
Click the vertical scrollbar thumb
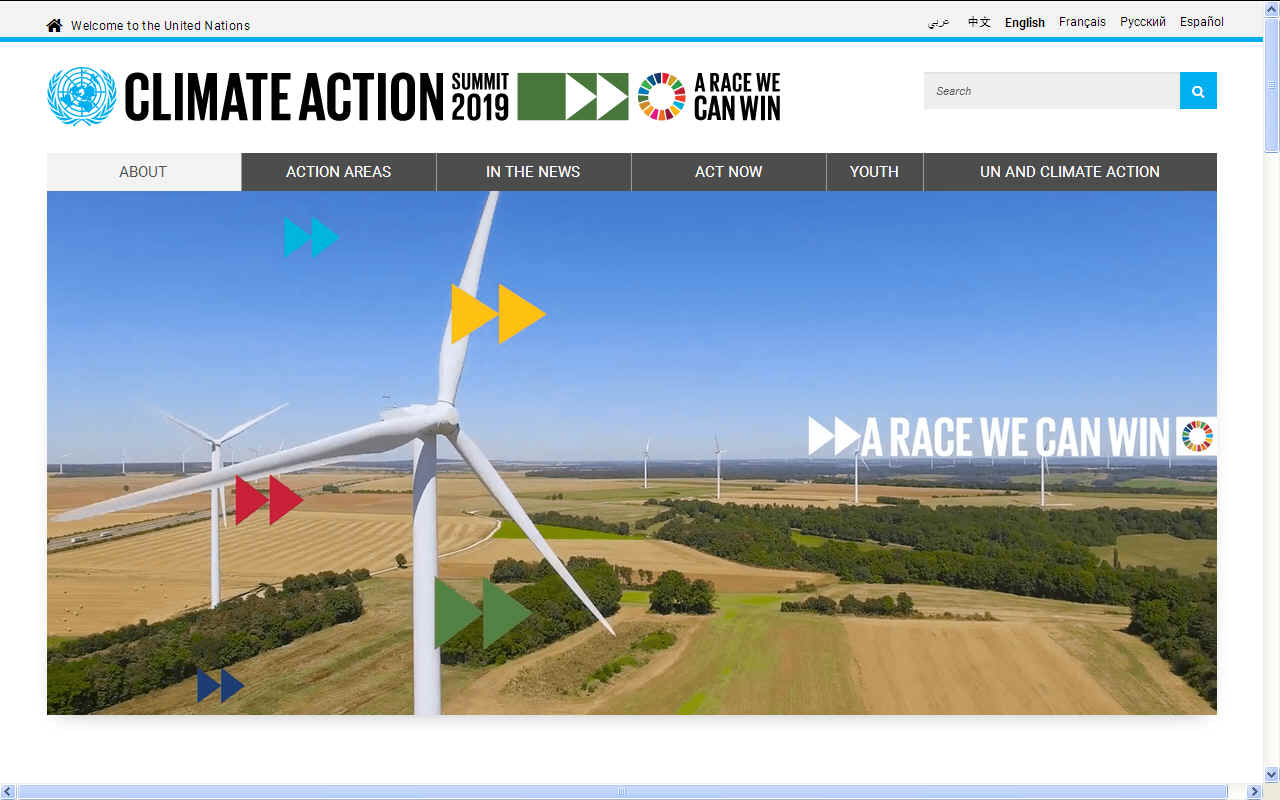click(1271, 84)
